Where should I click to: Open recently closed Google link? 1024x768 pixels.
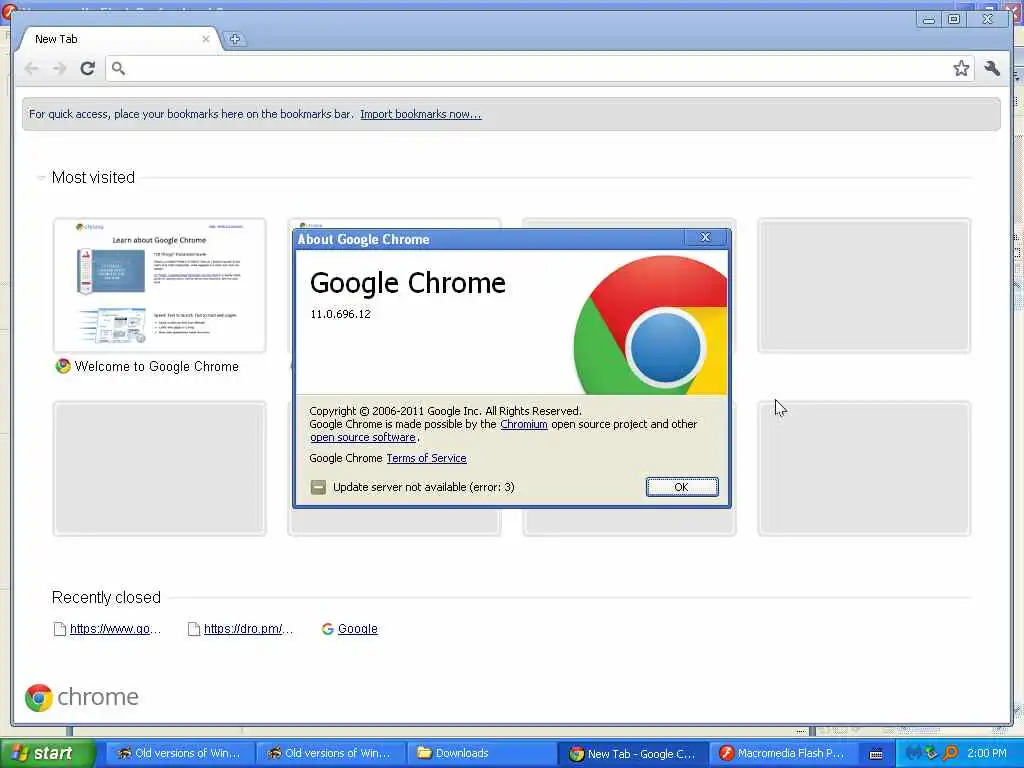pyautogui.click(x=358, y=629)
